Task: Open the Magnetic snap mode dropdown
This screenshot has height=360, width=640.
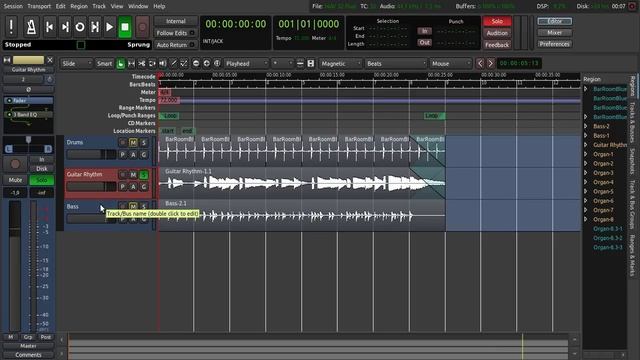Action: click(x=340, y=64)
